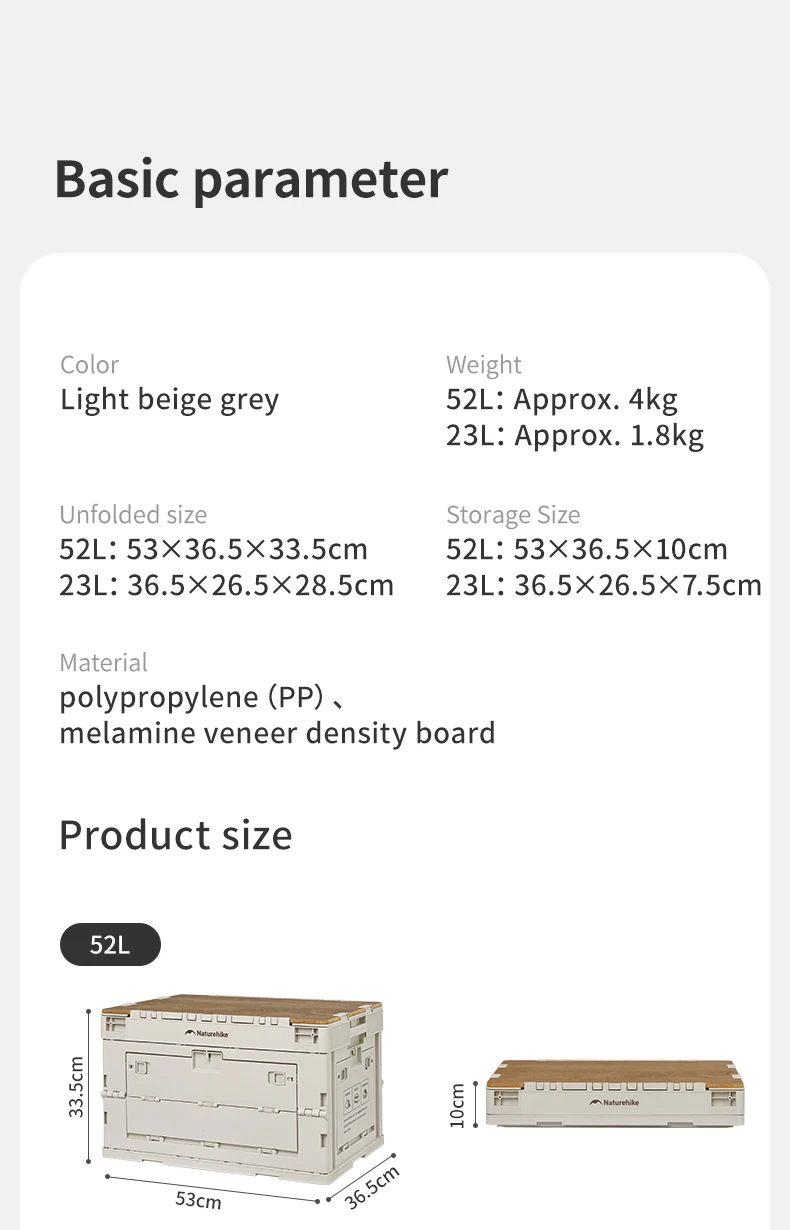Click the wooden lid of unfolded box
The height and width of the screenshot is (1230, 790).
243,1005
